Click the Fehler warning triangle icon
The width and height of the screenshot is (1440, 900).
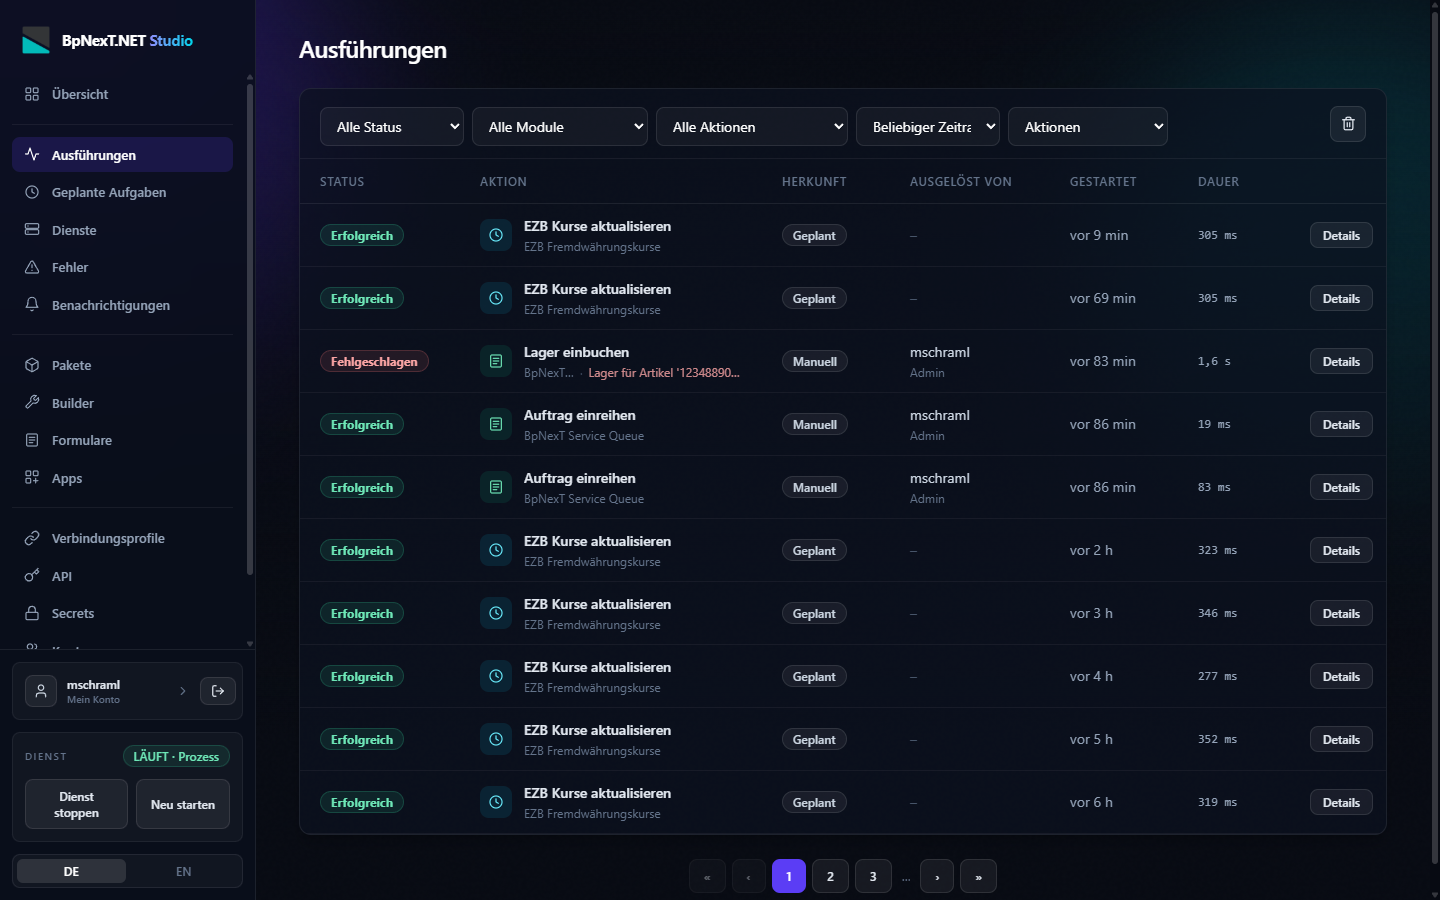coord(32,267)
